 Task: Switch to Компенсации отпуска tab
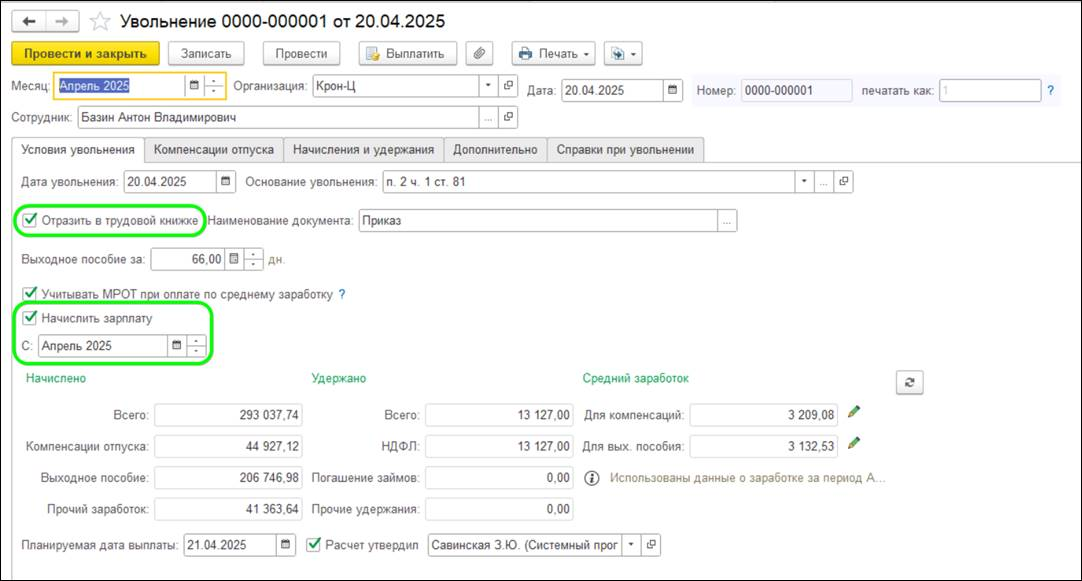[x=213, y=149]
